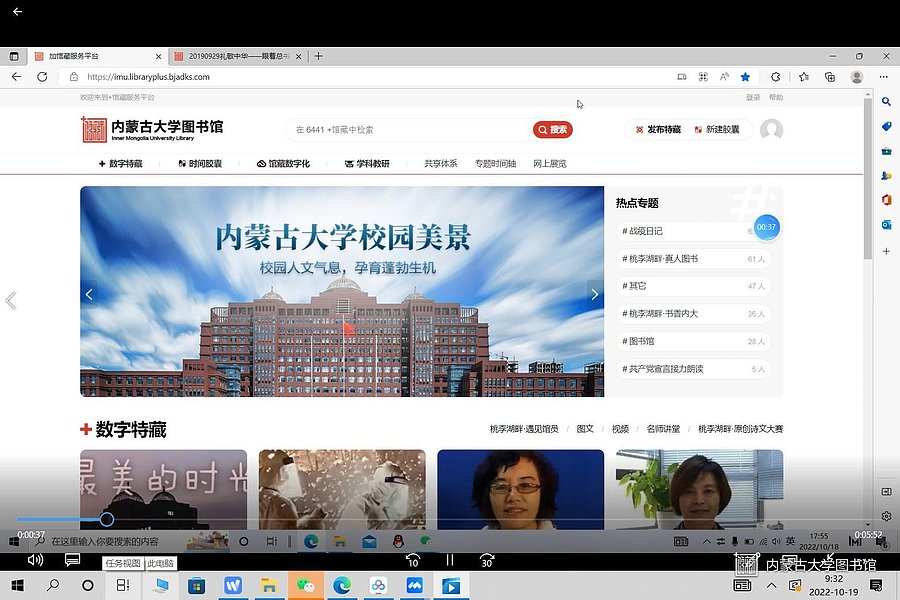Open Task View on the Windows taskbar
Image resolution: width=900 pixels, height=600 pixels.
click(x=122, y=585)
